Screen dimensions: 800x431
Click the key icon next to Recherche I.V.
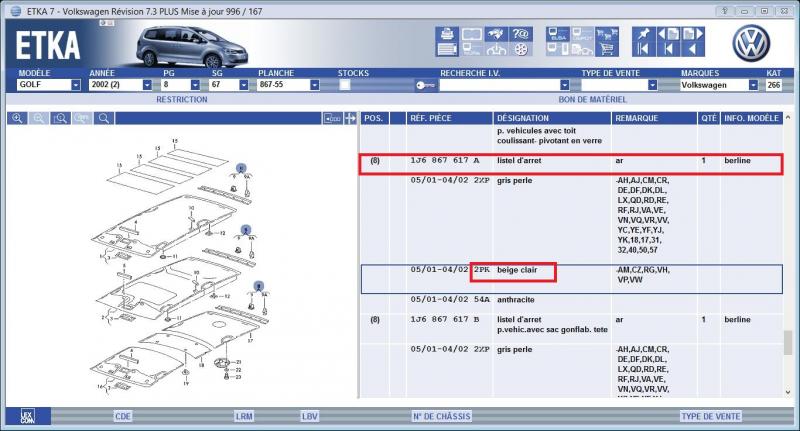424,85
